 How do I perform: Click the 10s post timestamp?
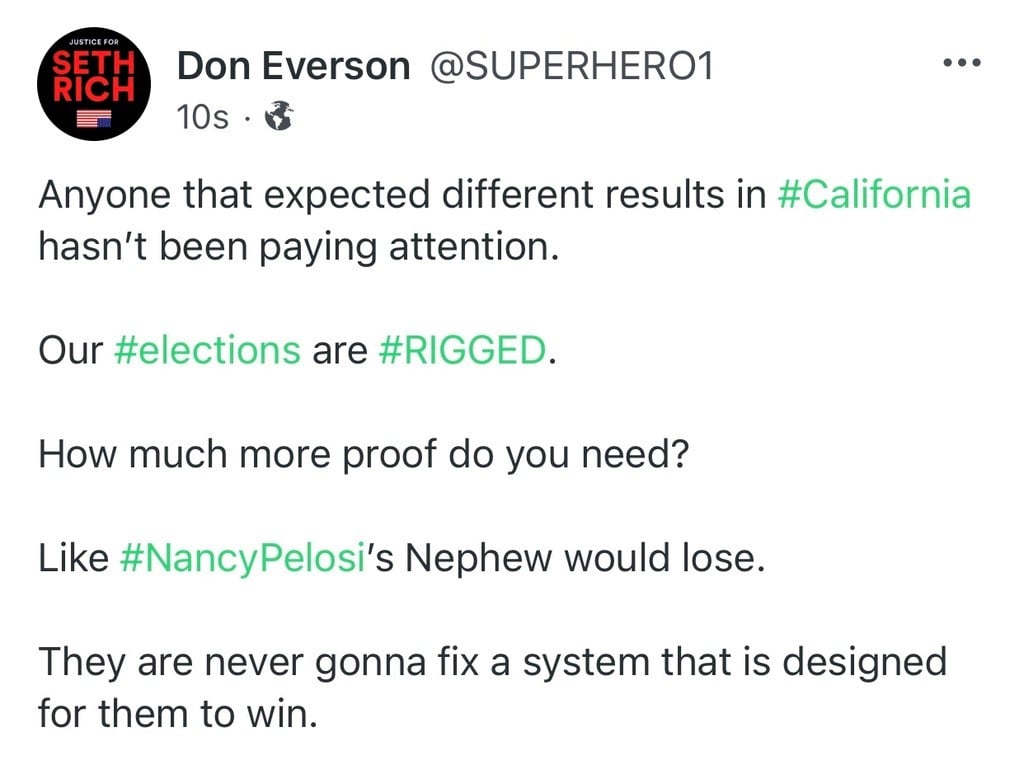(202, 118)
